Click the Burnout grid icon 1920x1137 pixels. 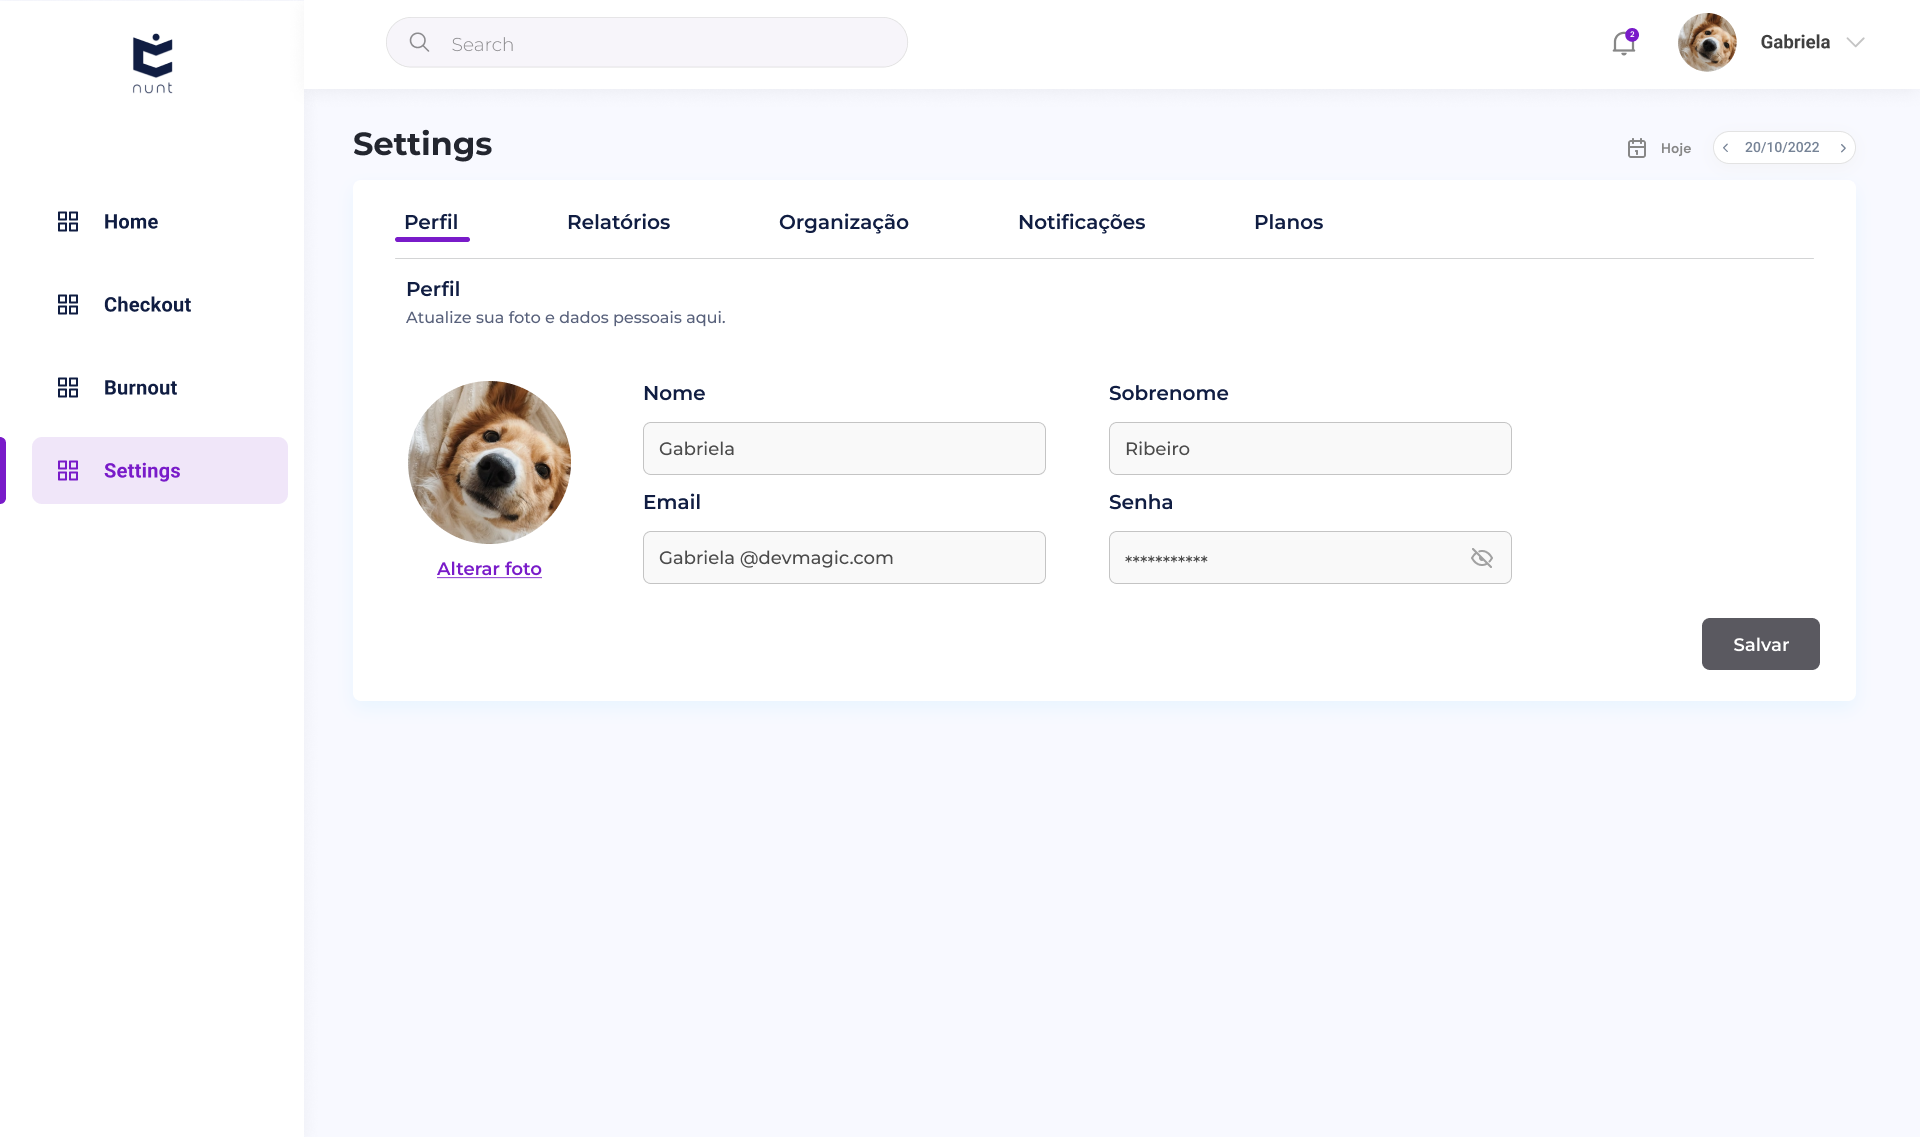[x=68, y=388]
